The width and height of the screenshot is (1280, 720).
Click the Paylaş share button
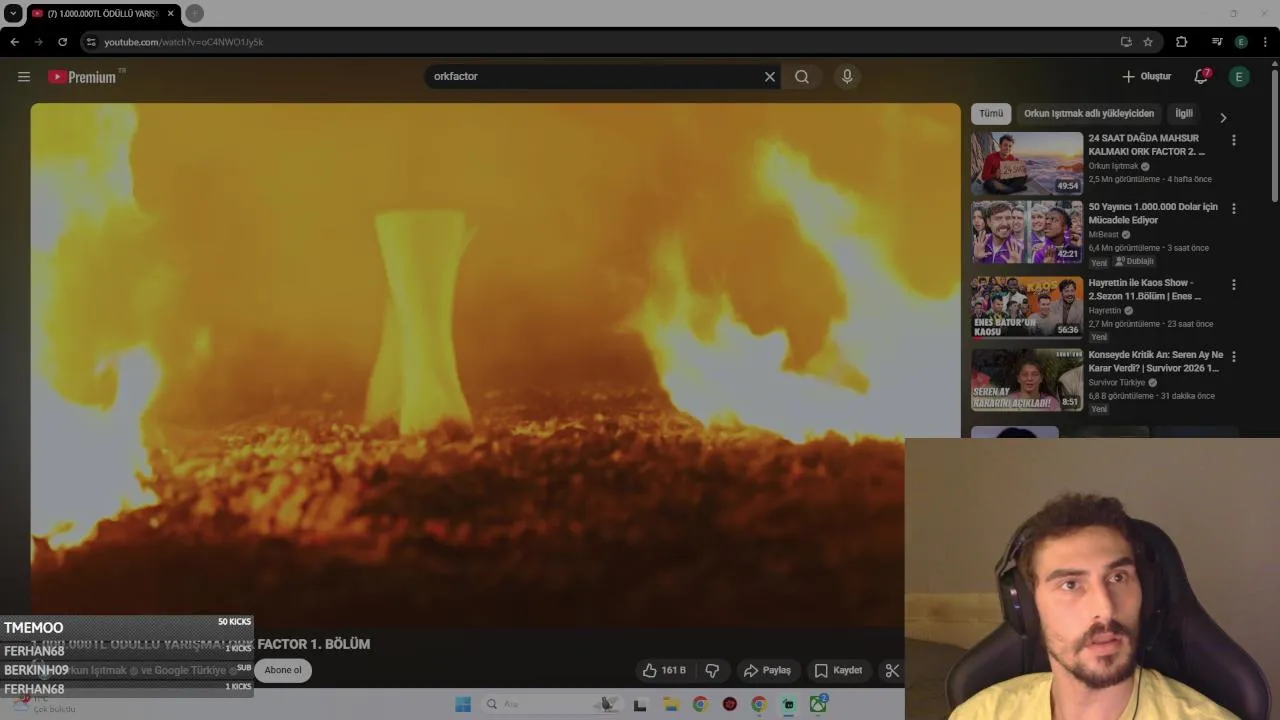tap(767, 670)
